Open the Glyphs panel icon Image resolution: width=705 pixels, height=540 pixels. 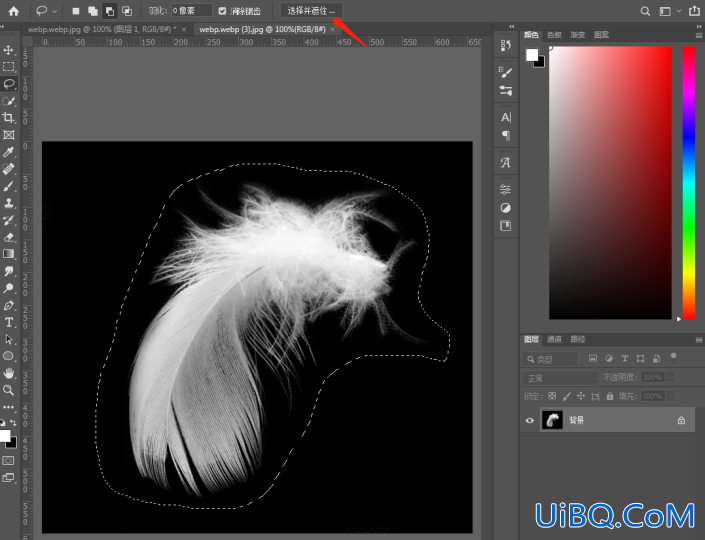(505, 163)
